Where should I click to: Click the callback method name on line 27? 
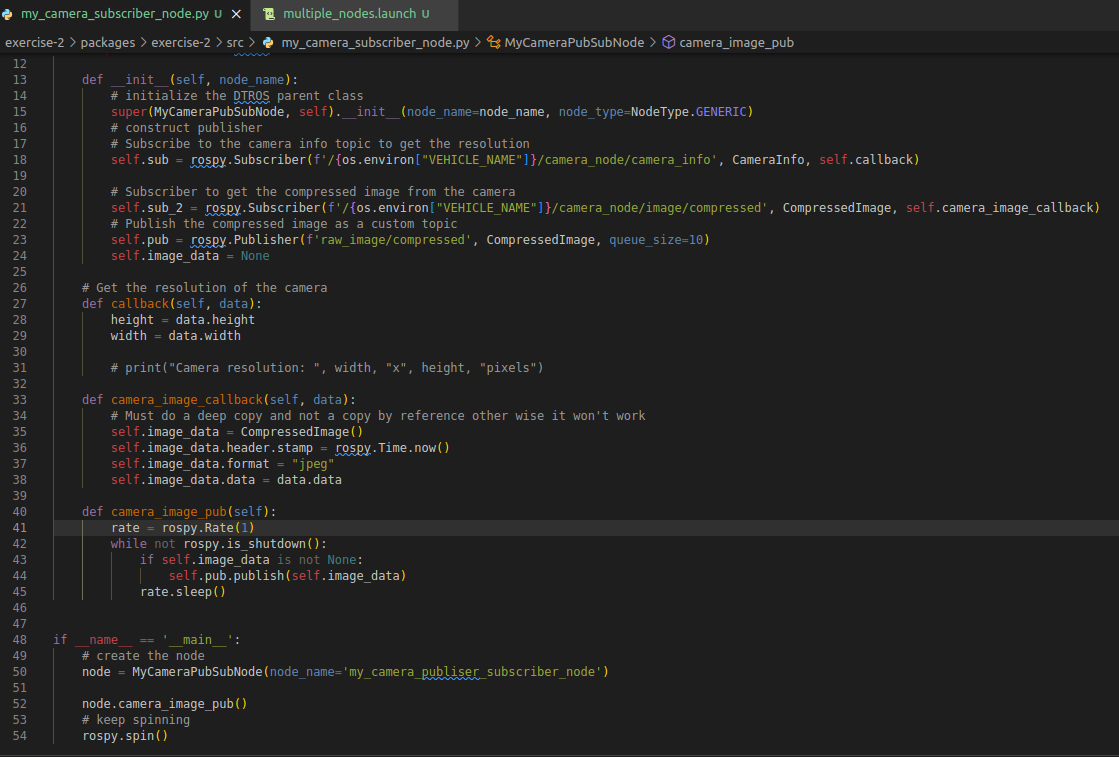pos(140,304)
